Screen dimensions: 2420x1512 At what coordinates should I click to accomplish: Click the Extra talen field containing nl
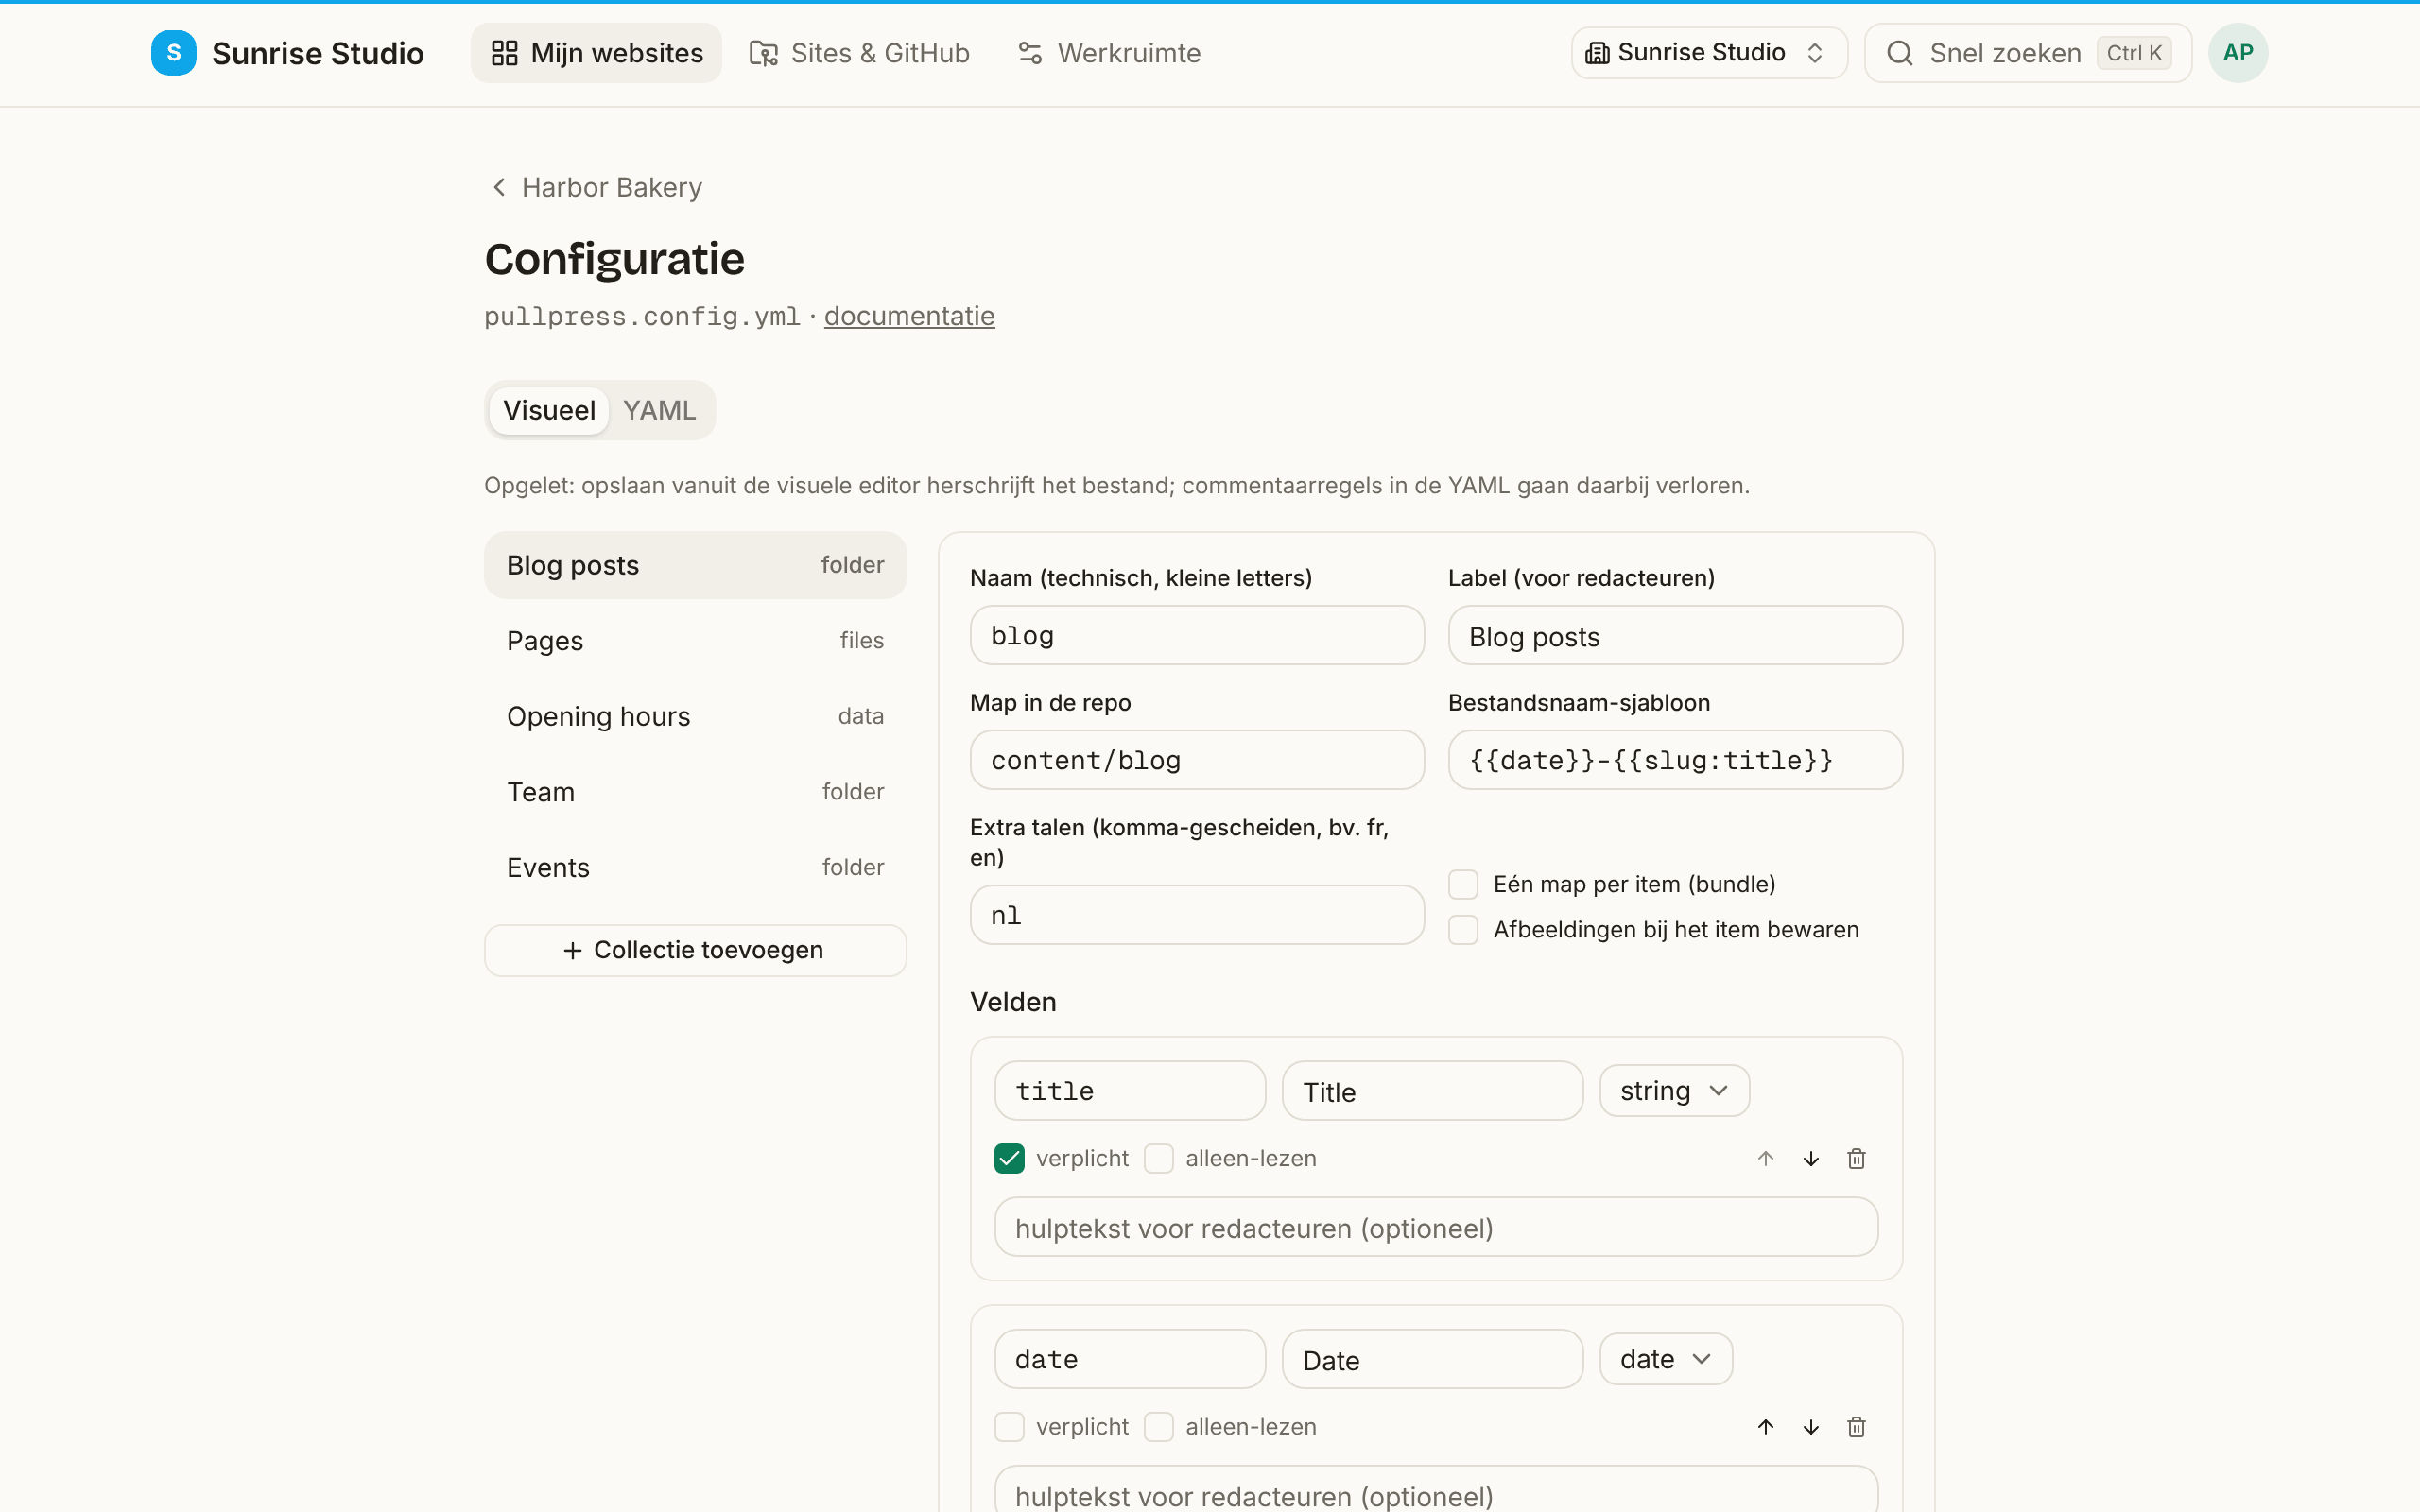1197,914
